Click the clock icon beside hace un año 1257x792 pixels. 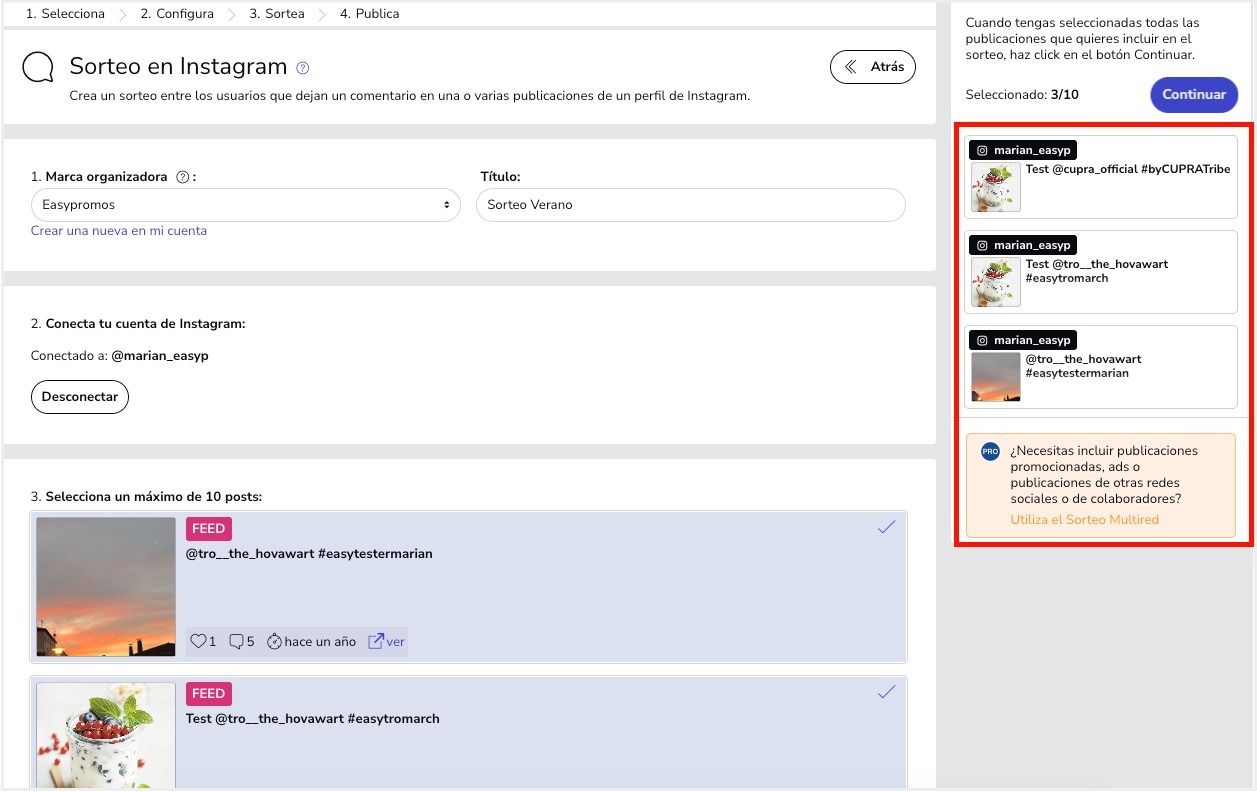(274, 642)
